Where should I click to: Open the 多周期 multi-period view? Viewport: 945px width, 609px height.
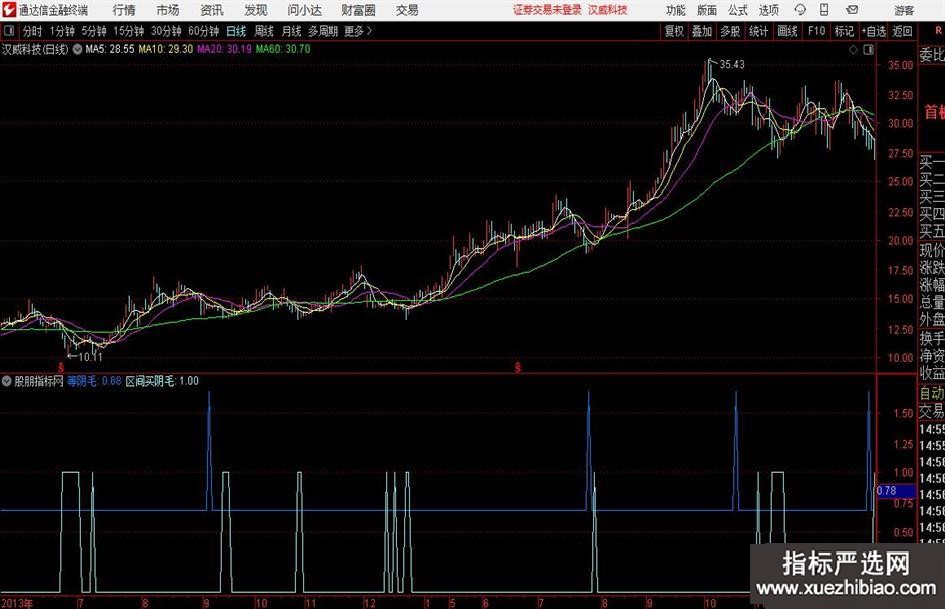323,31
